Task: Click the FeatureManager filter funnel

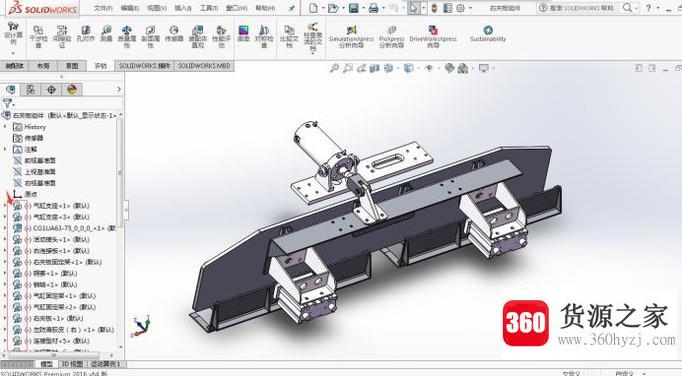Action: [x=7, y=103]
